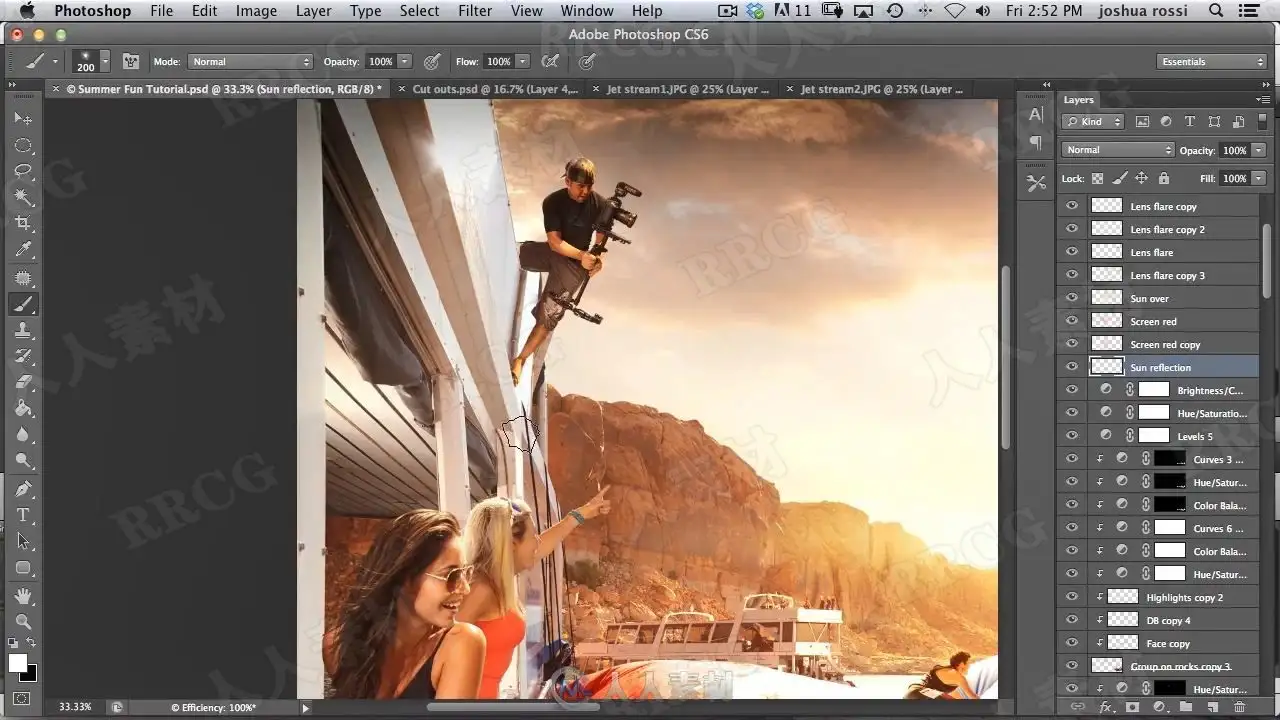Select the Eraser tool
This screenshot has width=1280, height=720.
tap(23, 382)
